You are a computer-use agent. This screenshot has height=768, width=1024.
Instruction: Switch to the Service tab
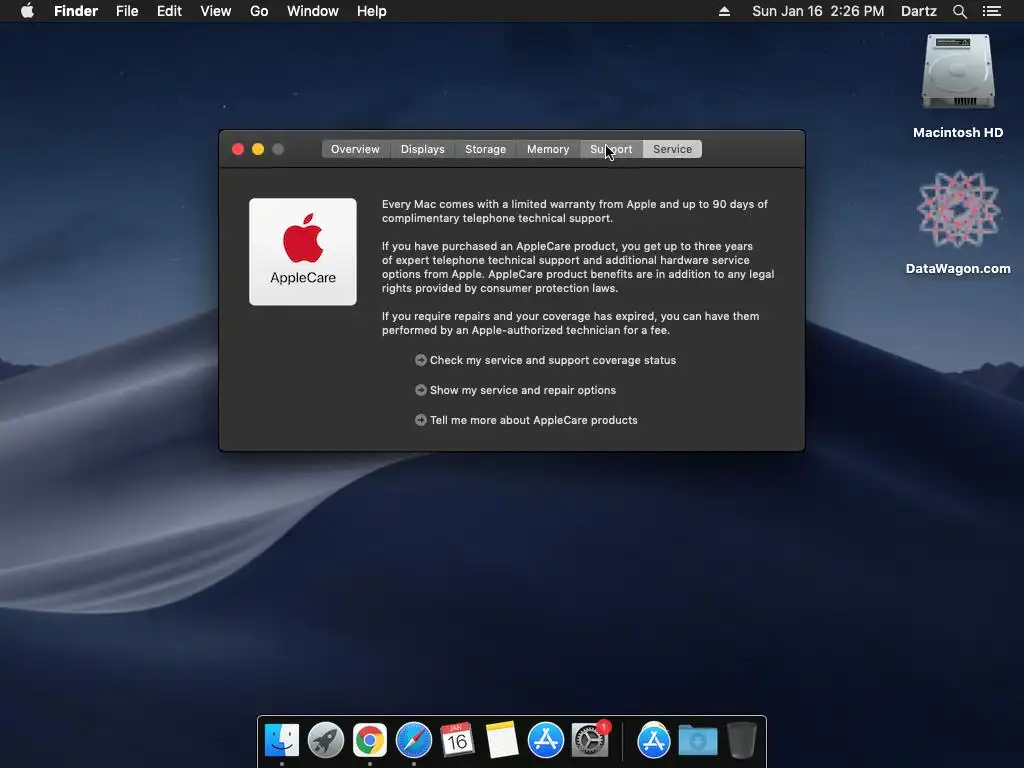point(673,149)
